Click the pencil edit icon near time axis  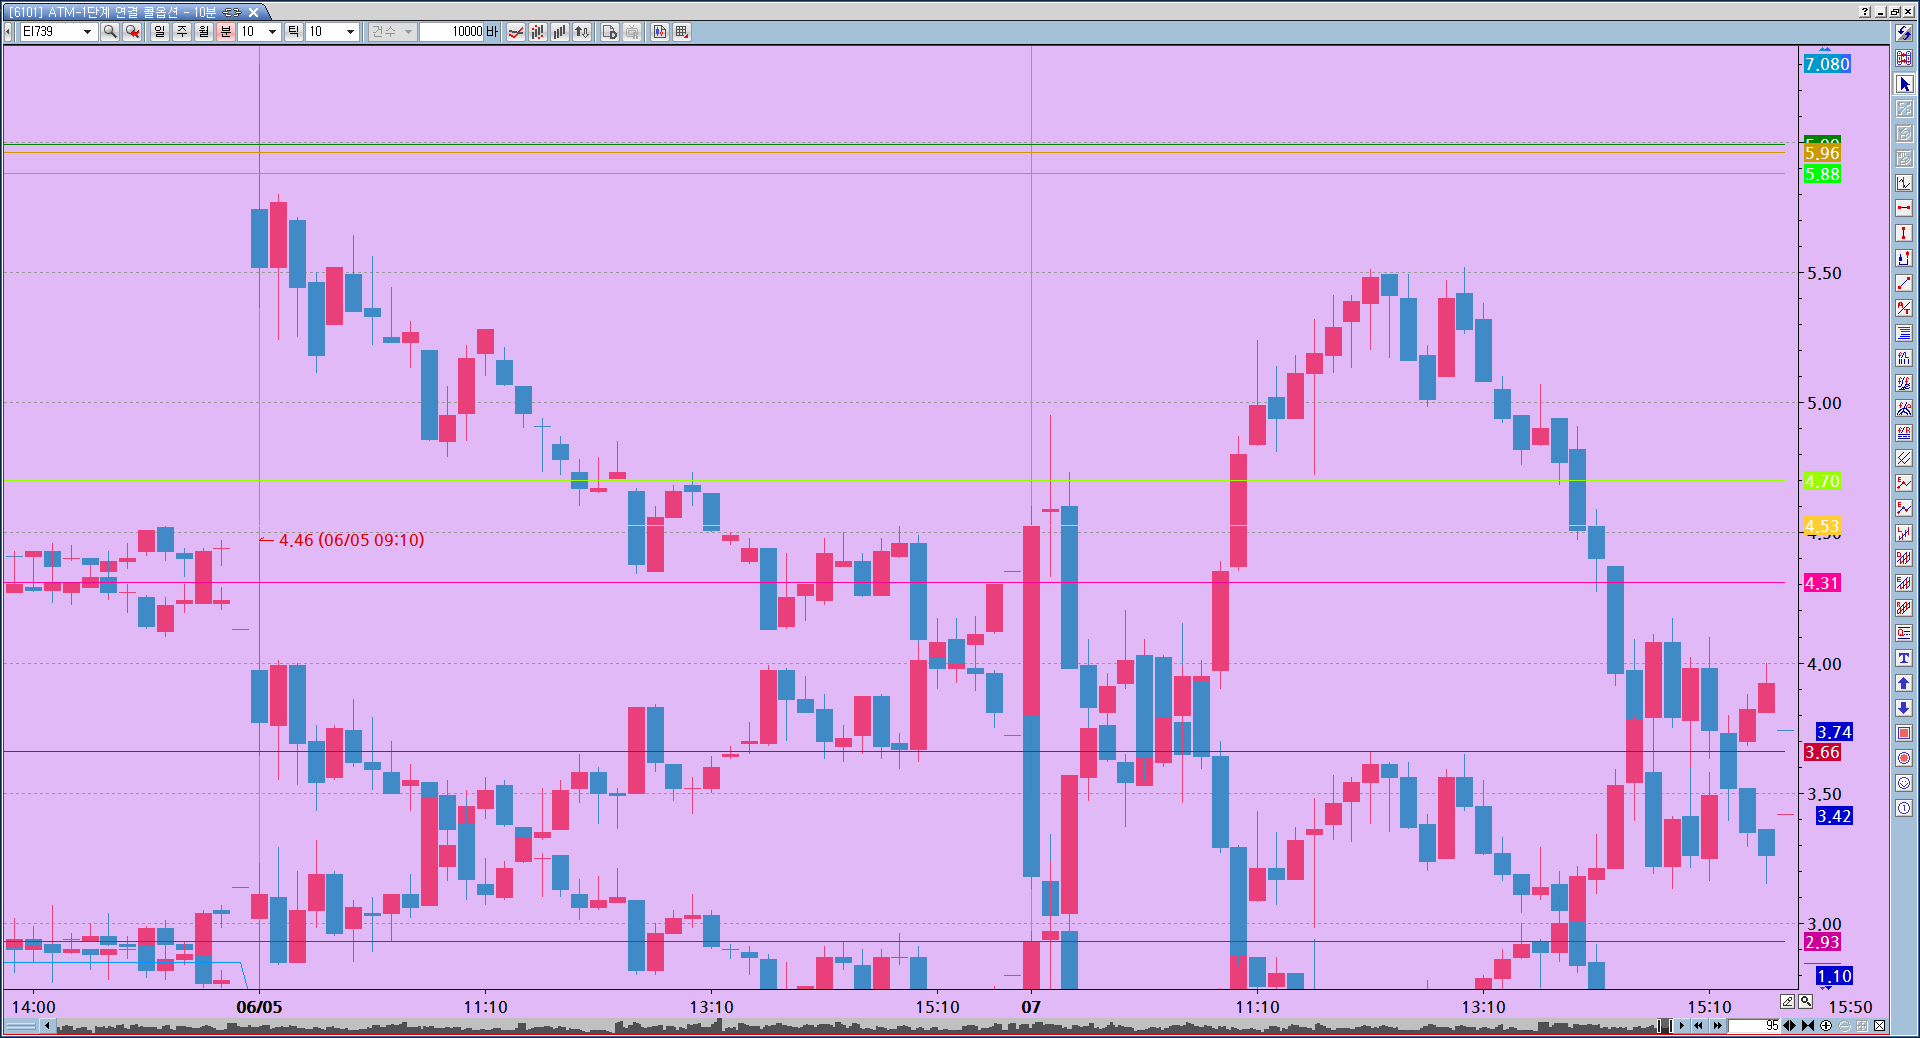pos(1787,1001)
